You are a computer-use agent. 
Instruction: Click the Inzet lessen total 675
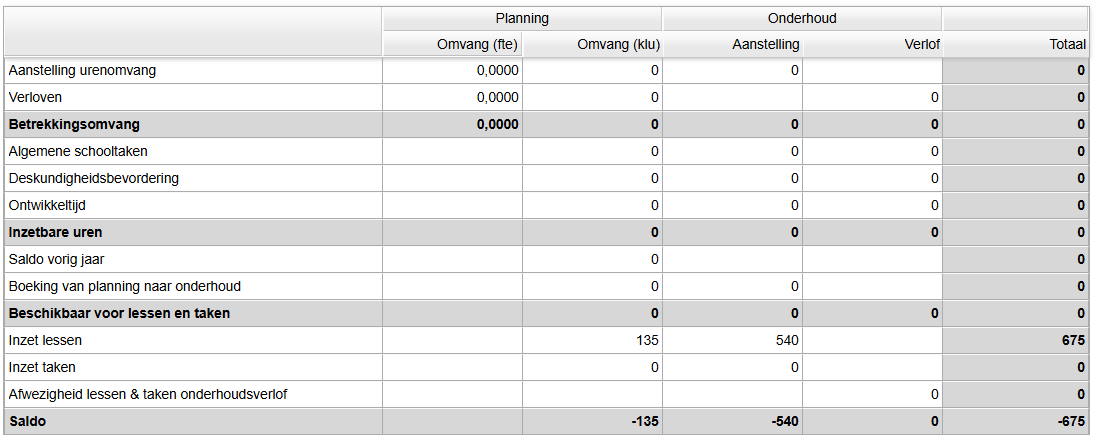tap(1073, 341)
